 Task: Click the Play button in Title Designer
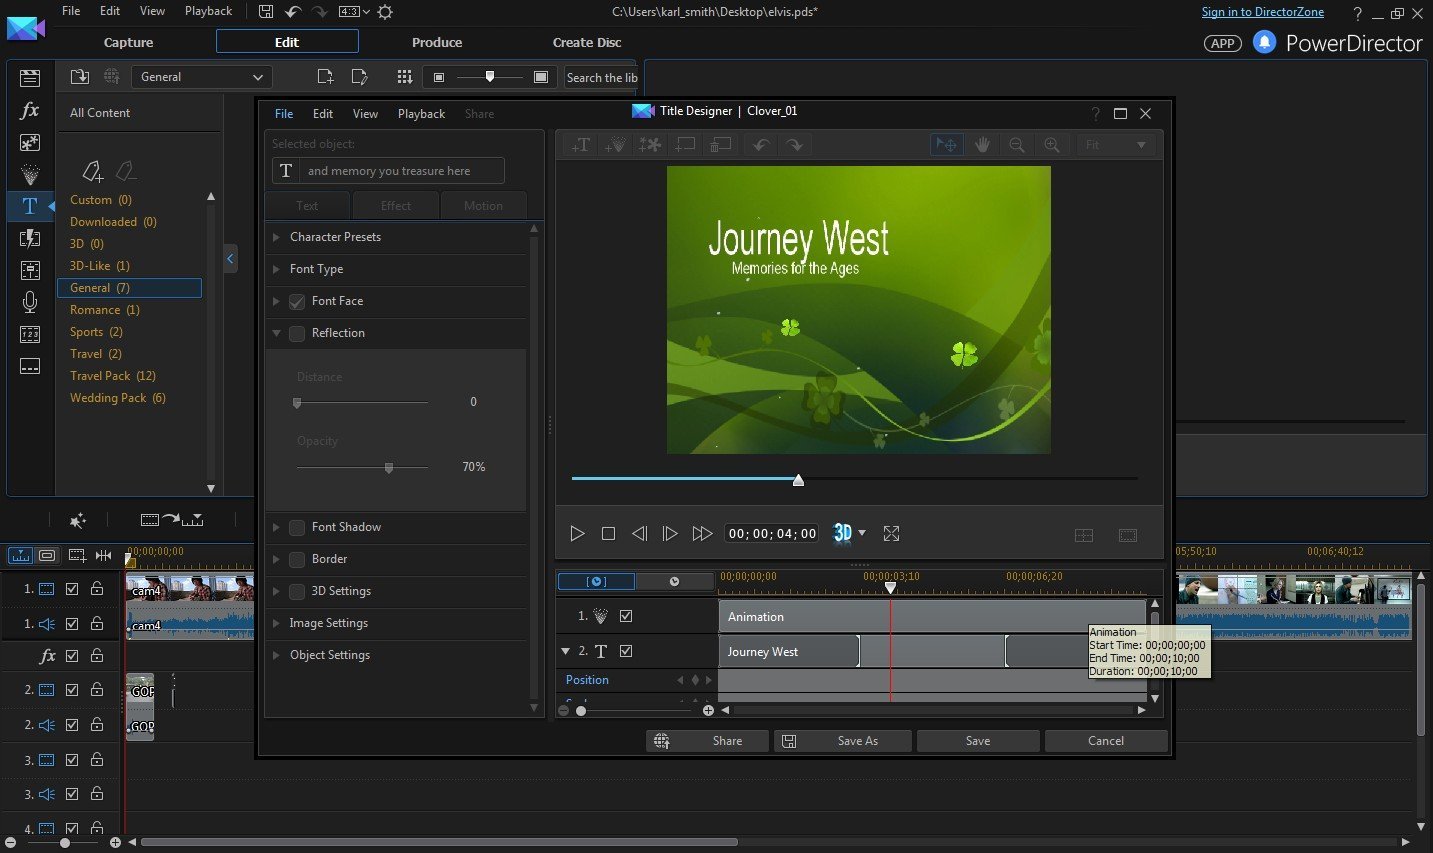click(577, 534)
